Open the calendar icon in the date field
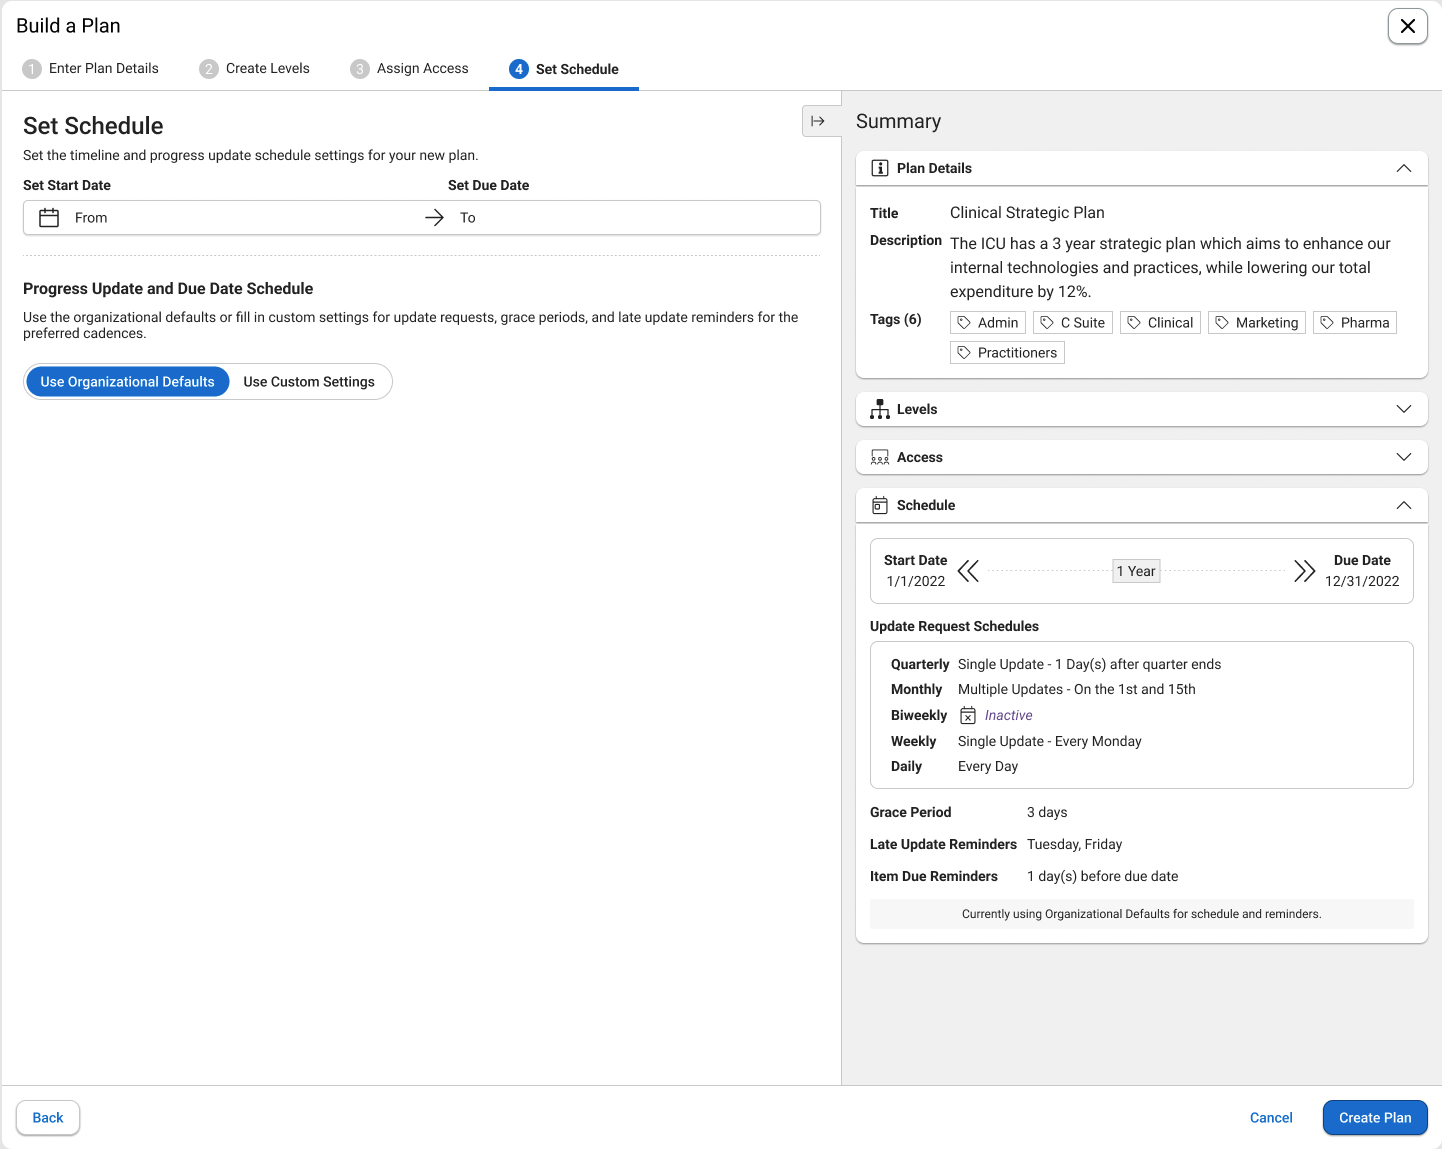Screen dimensions: 1442x1149 click(x=49, y=218)
